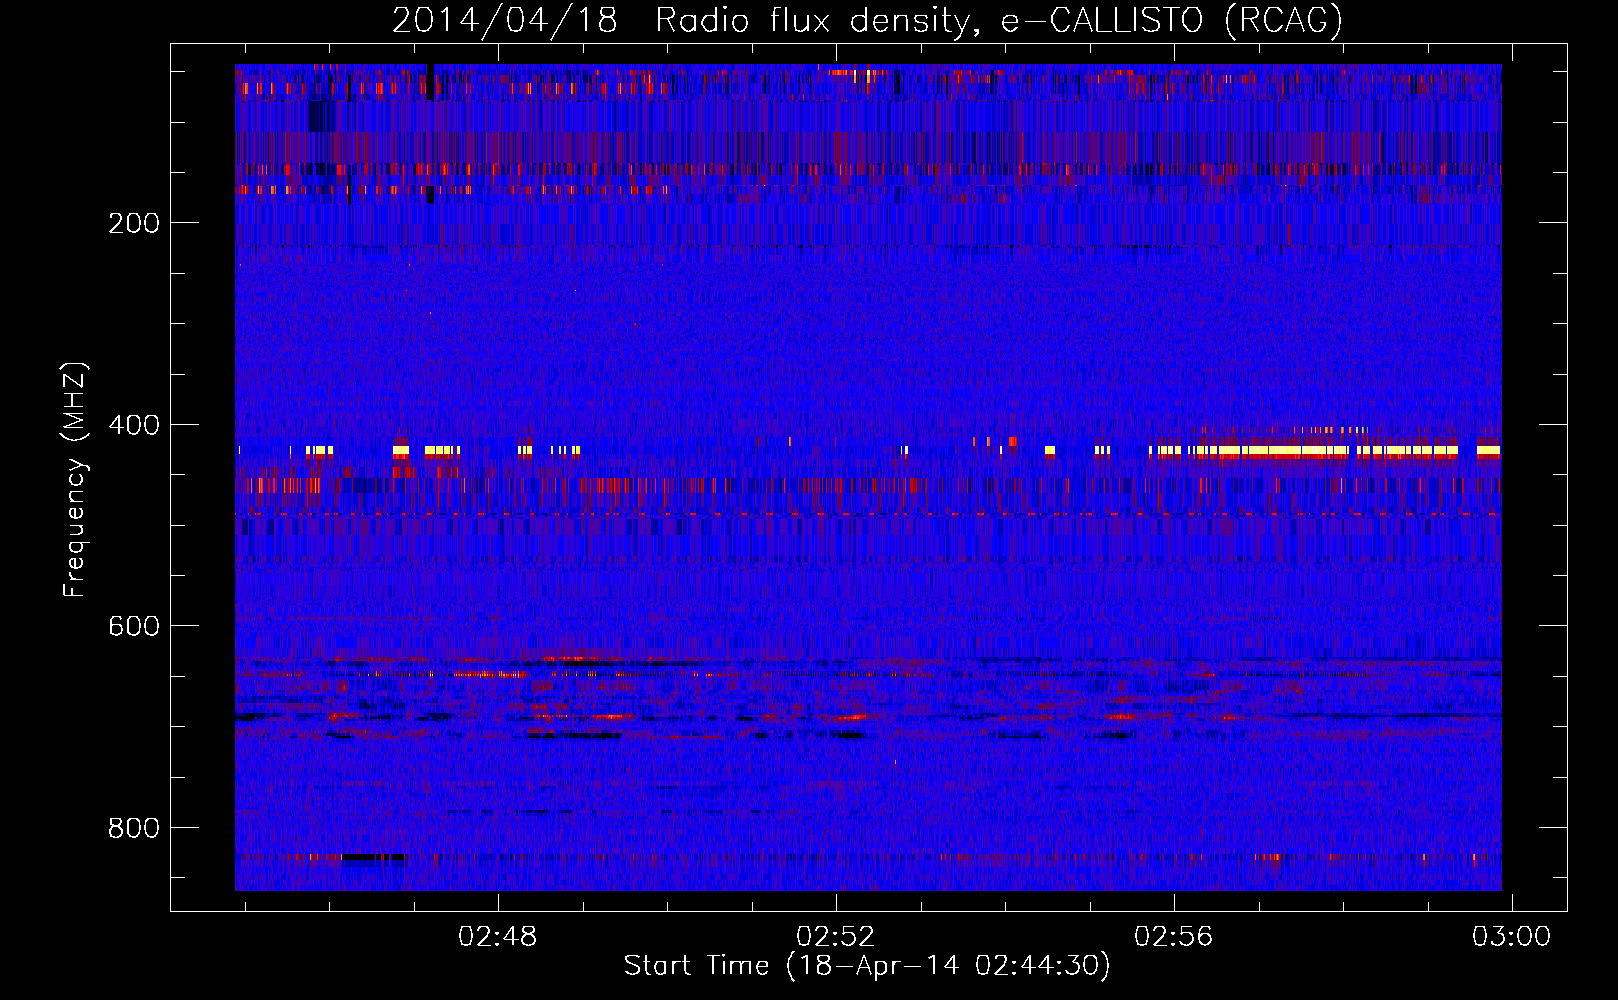Click the 400 frequency tick label
The image size is (1618, 1000).
click(134, 425)
